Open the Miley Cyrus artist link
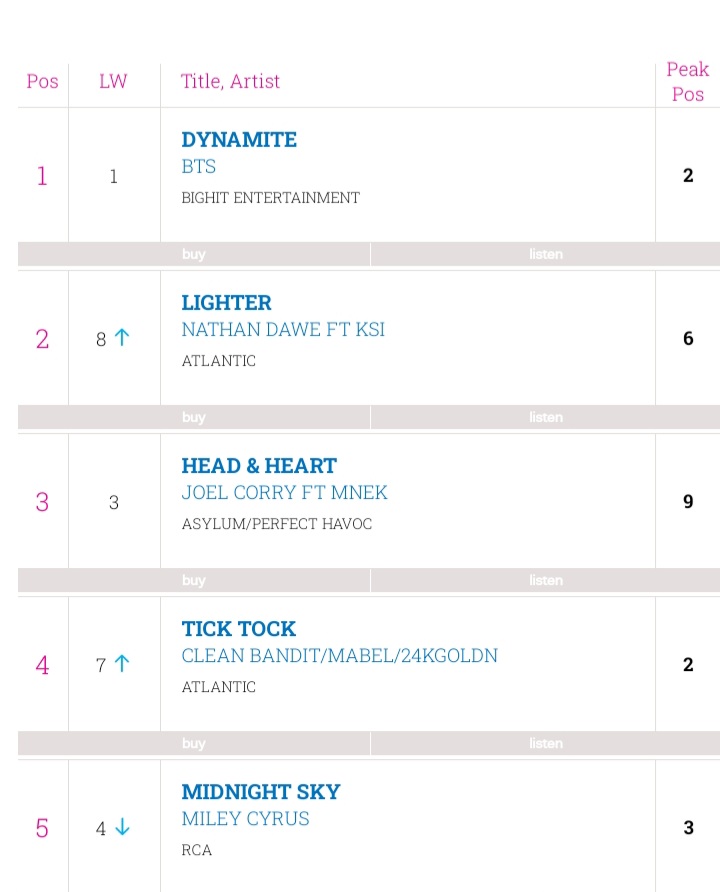 (246, 819)
